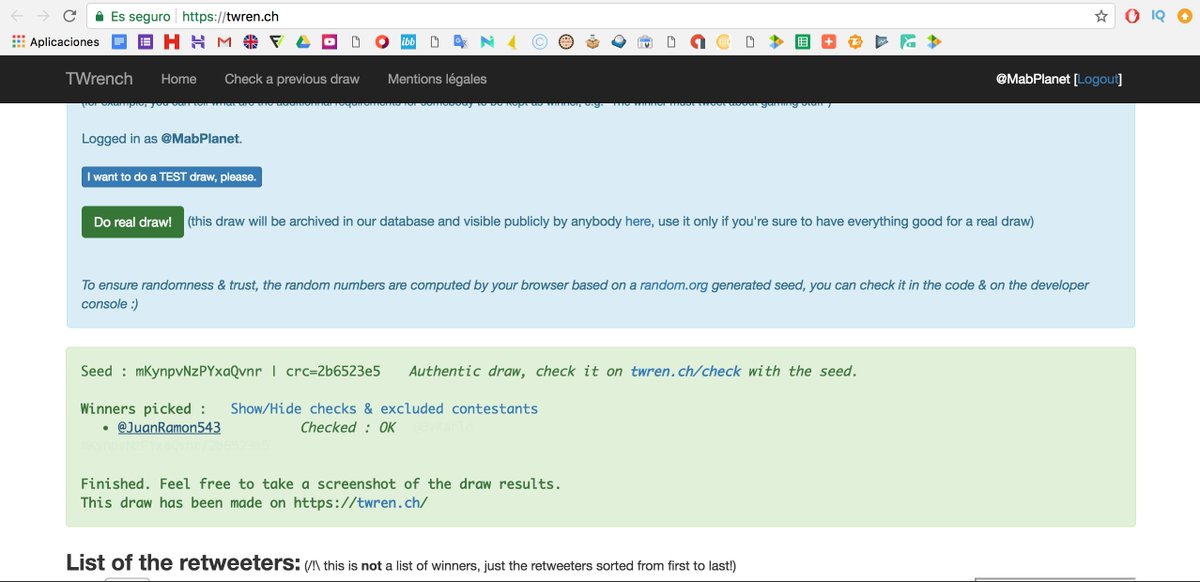
Task: Open the twren.ch/check link
Action: pyautogui.click(x=685, y=371)
